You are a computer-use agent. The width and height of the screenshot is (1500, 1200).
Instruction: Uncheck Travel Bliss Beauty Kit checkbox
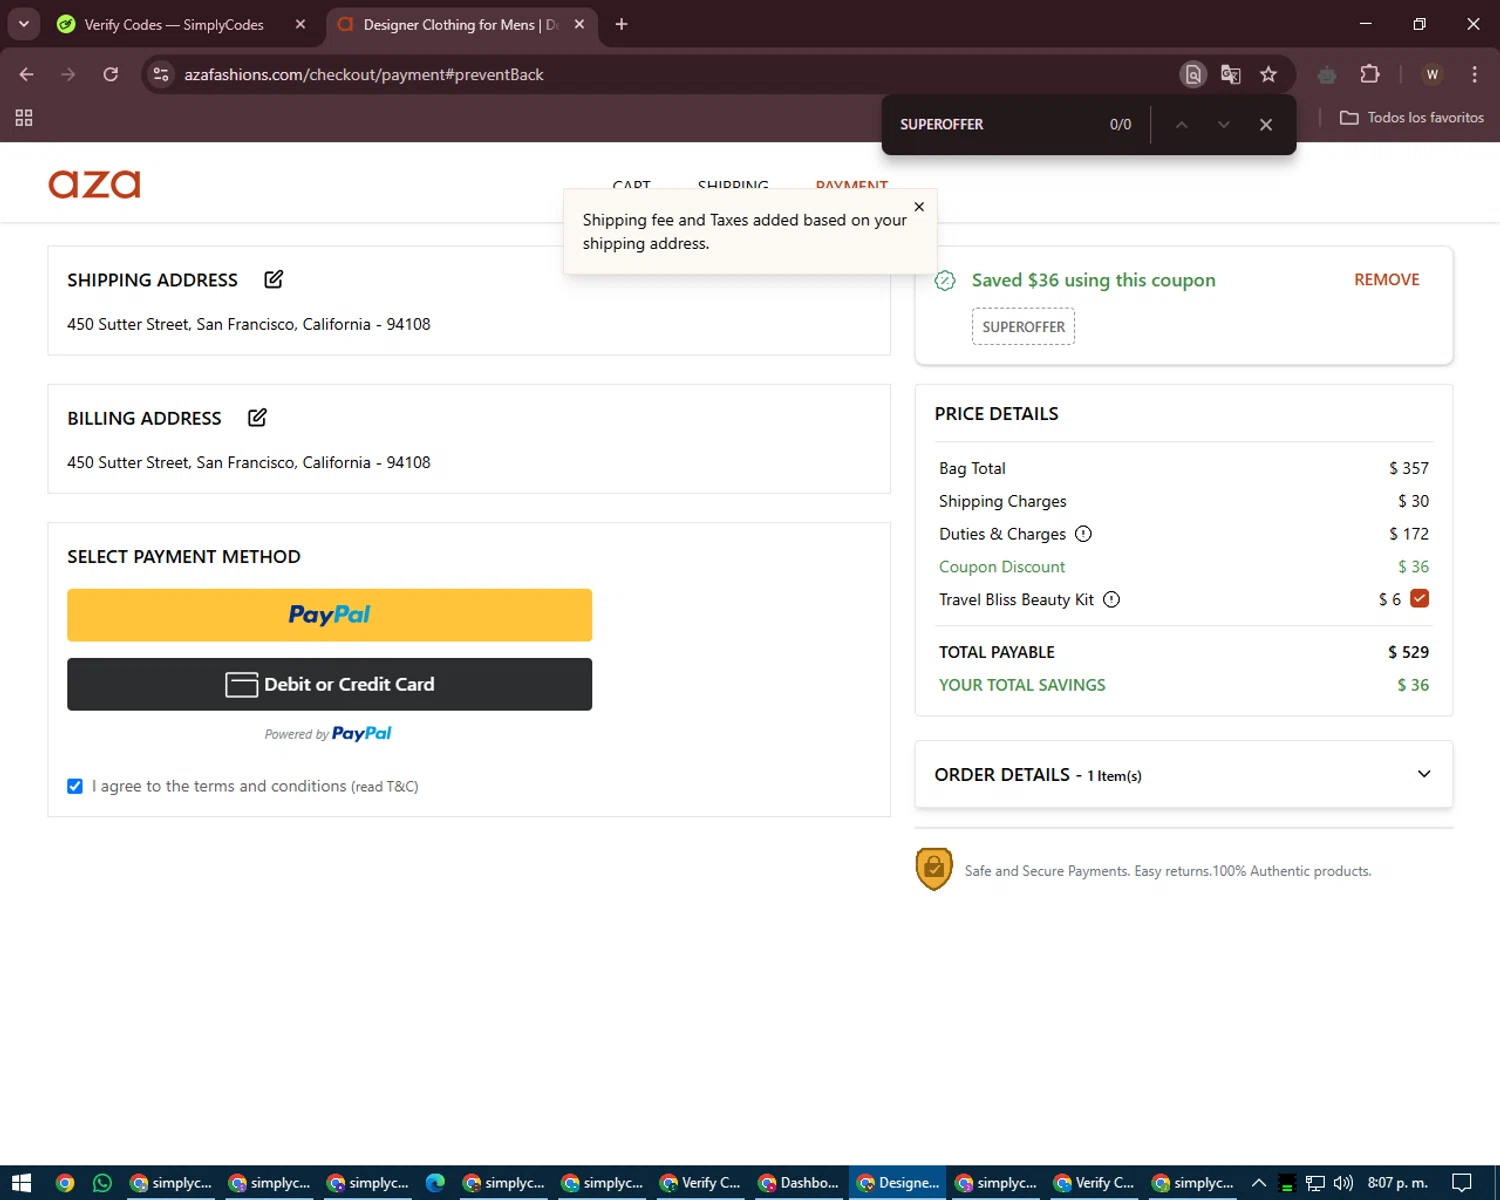1419,599
